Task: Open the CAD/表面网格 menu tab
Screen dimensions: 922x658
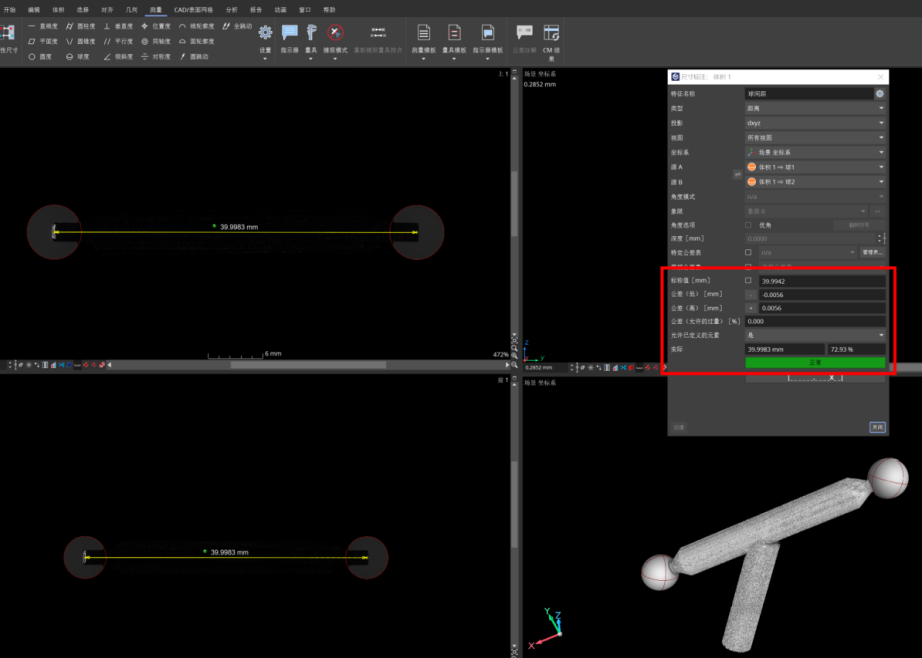Action: click(193, 10)
